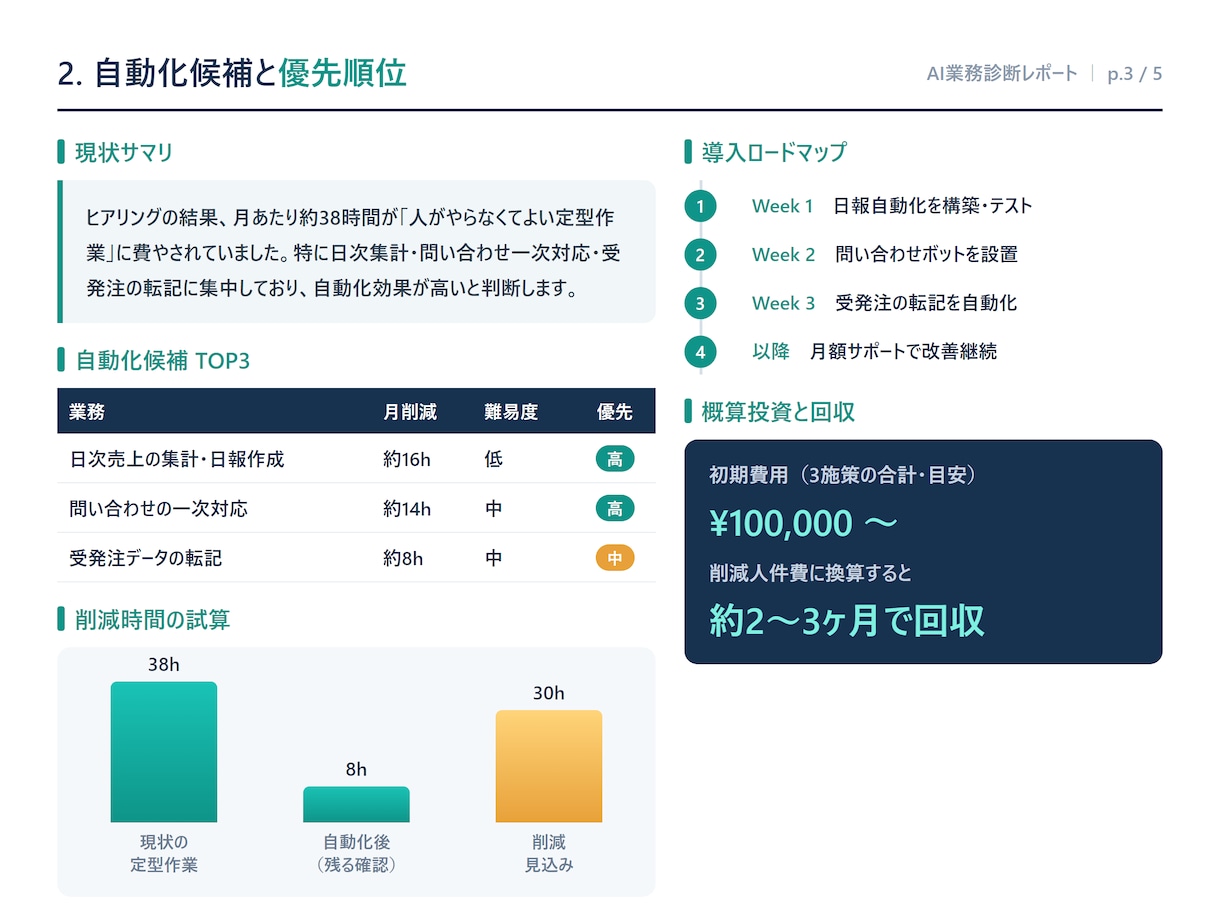The height and width of the screenshot is (915, 1220).
Task: Click the summary paragraph starting ヒアリングの結果
Action: pyautogui.click(x=353, y=252)
